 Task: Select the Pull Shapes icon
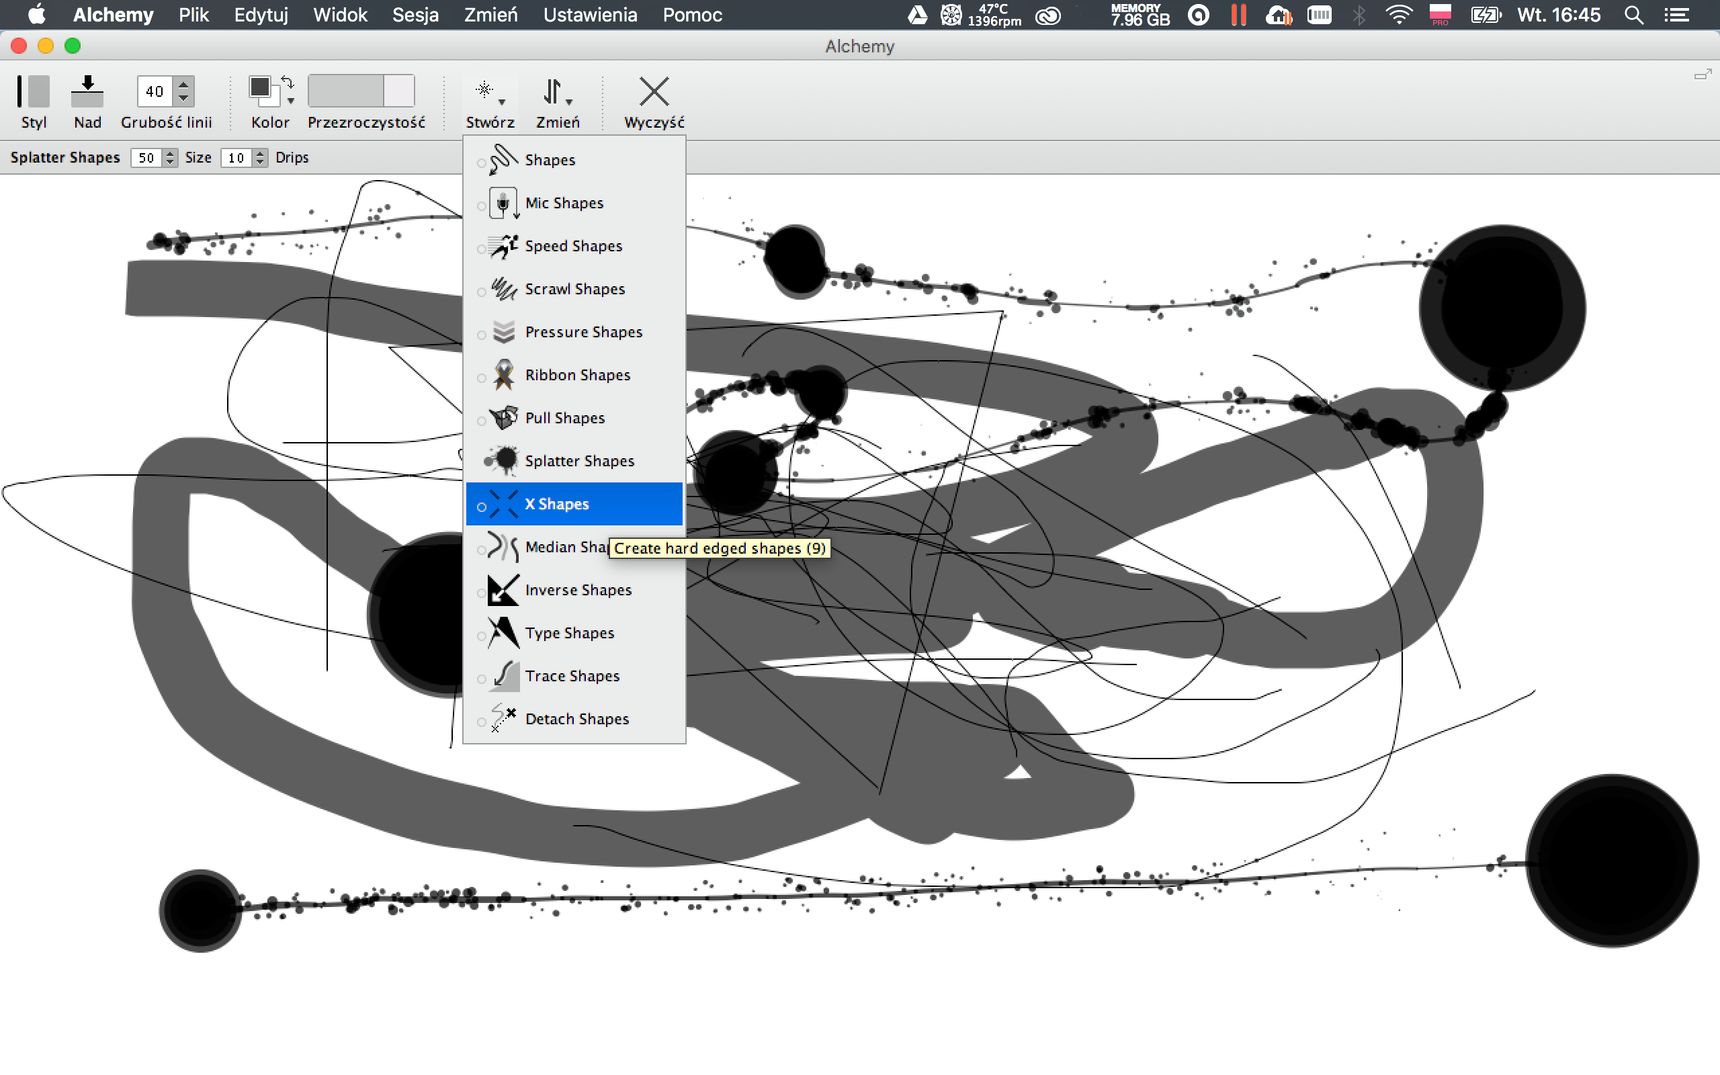[503, 418]
